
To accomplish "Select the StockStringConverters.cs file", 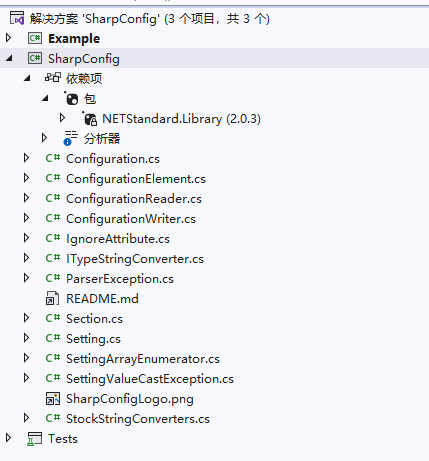I will tap(138, 419).
